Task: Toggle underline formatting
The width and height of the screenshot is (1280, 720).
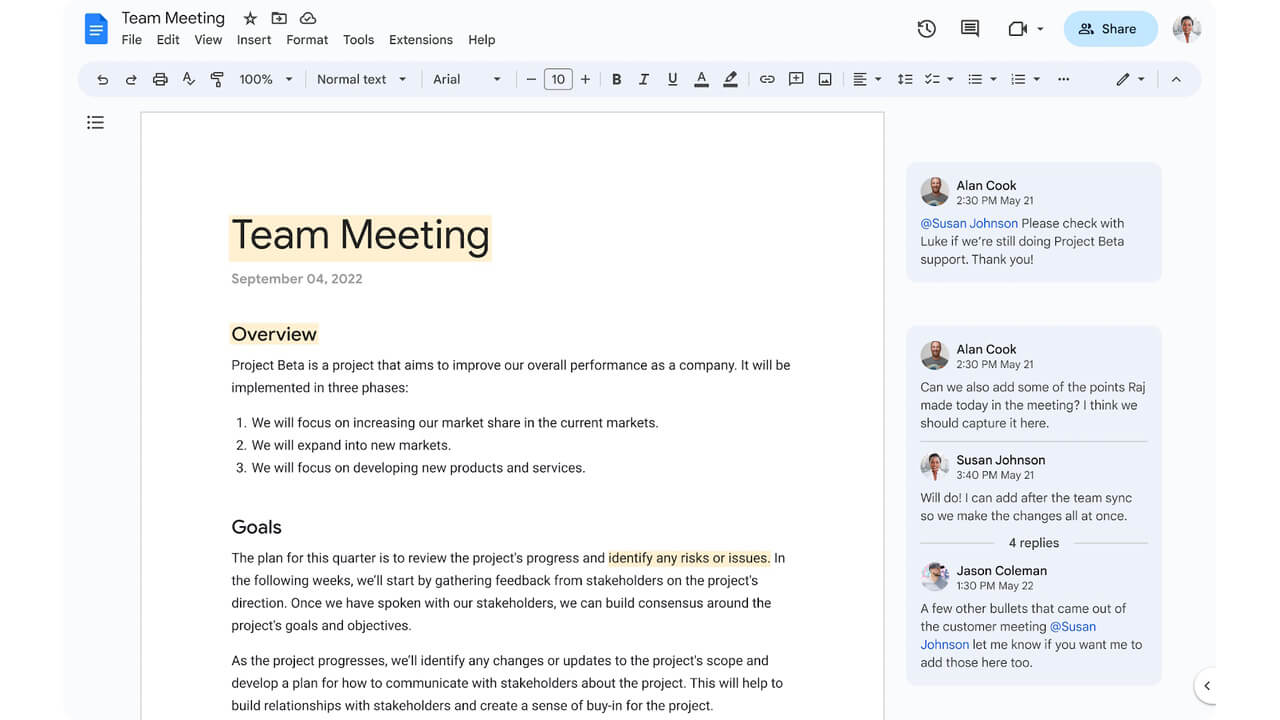Action: pos(672,79)
